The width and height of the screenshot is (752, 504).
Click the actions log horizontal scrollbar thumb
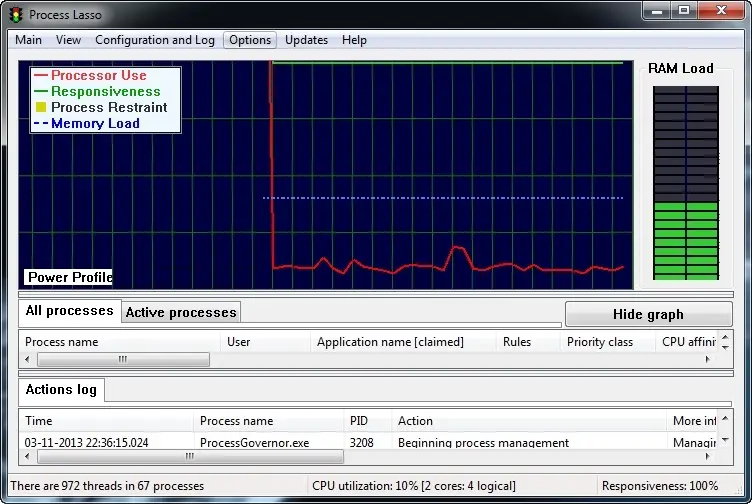[x=190, y=457]
